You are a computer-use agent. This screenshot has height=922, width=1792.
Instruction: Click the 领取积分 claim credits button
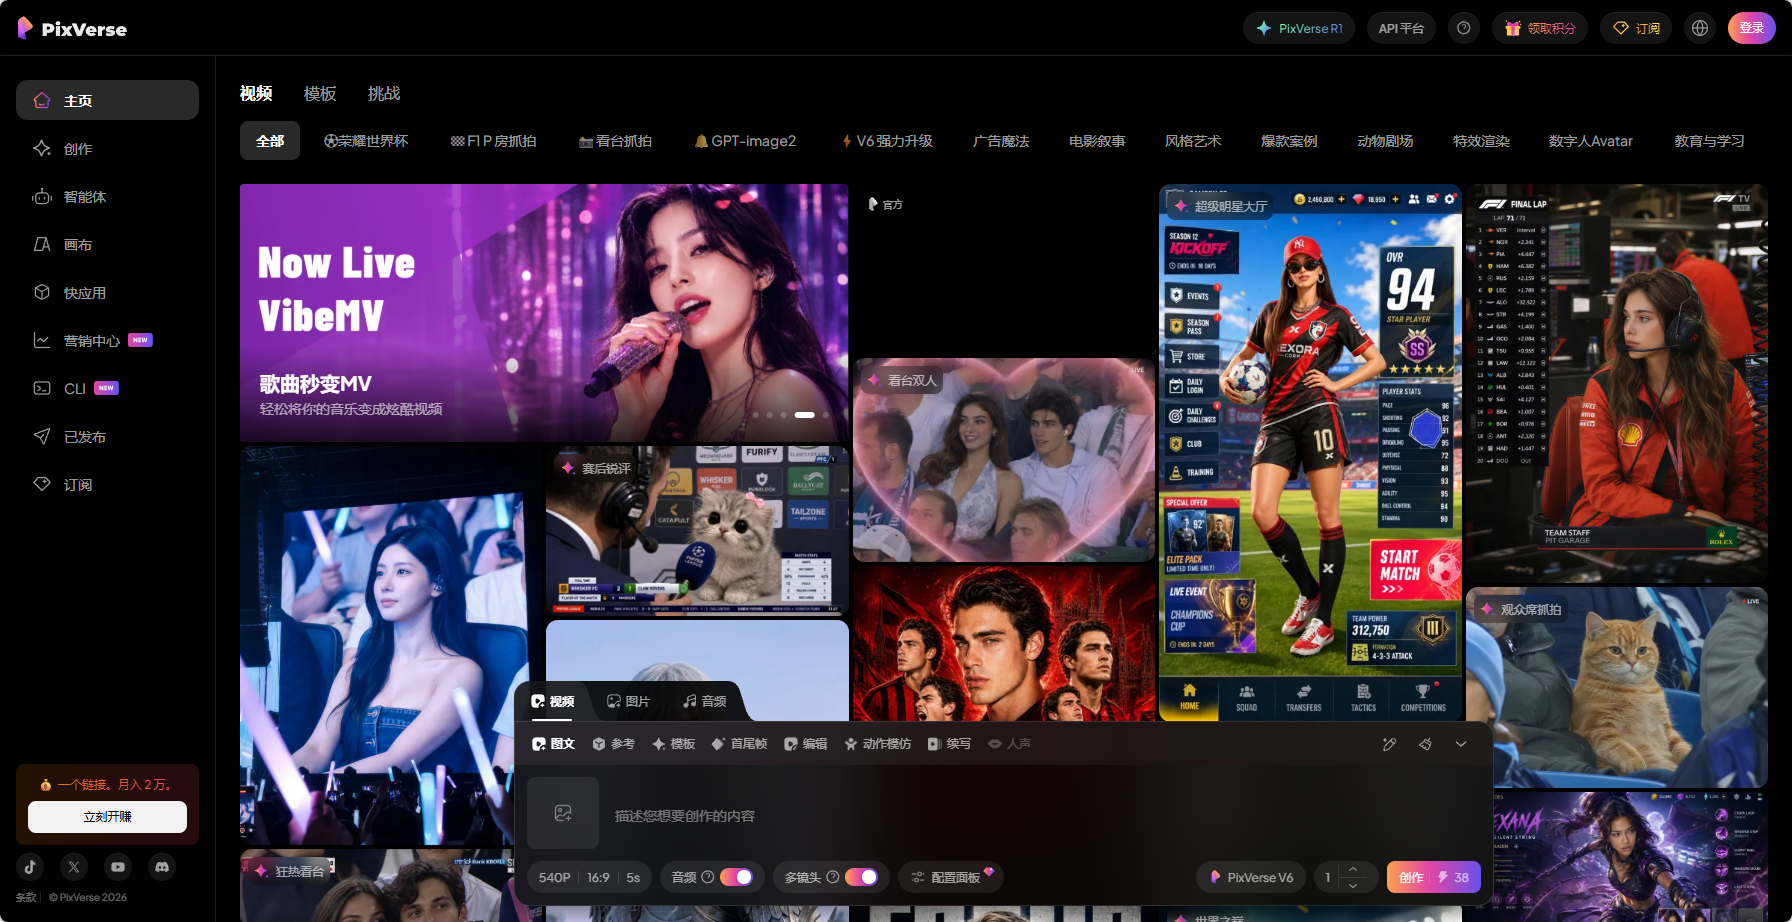1540,28
